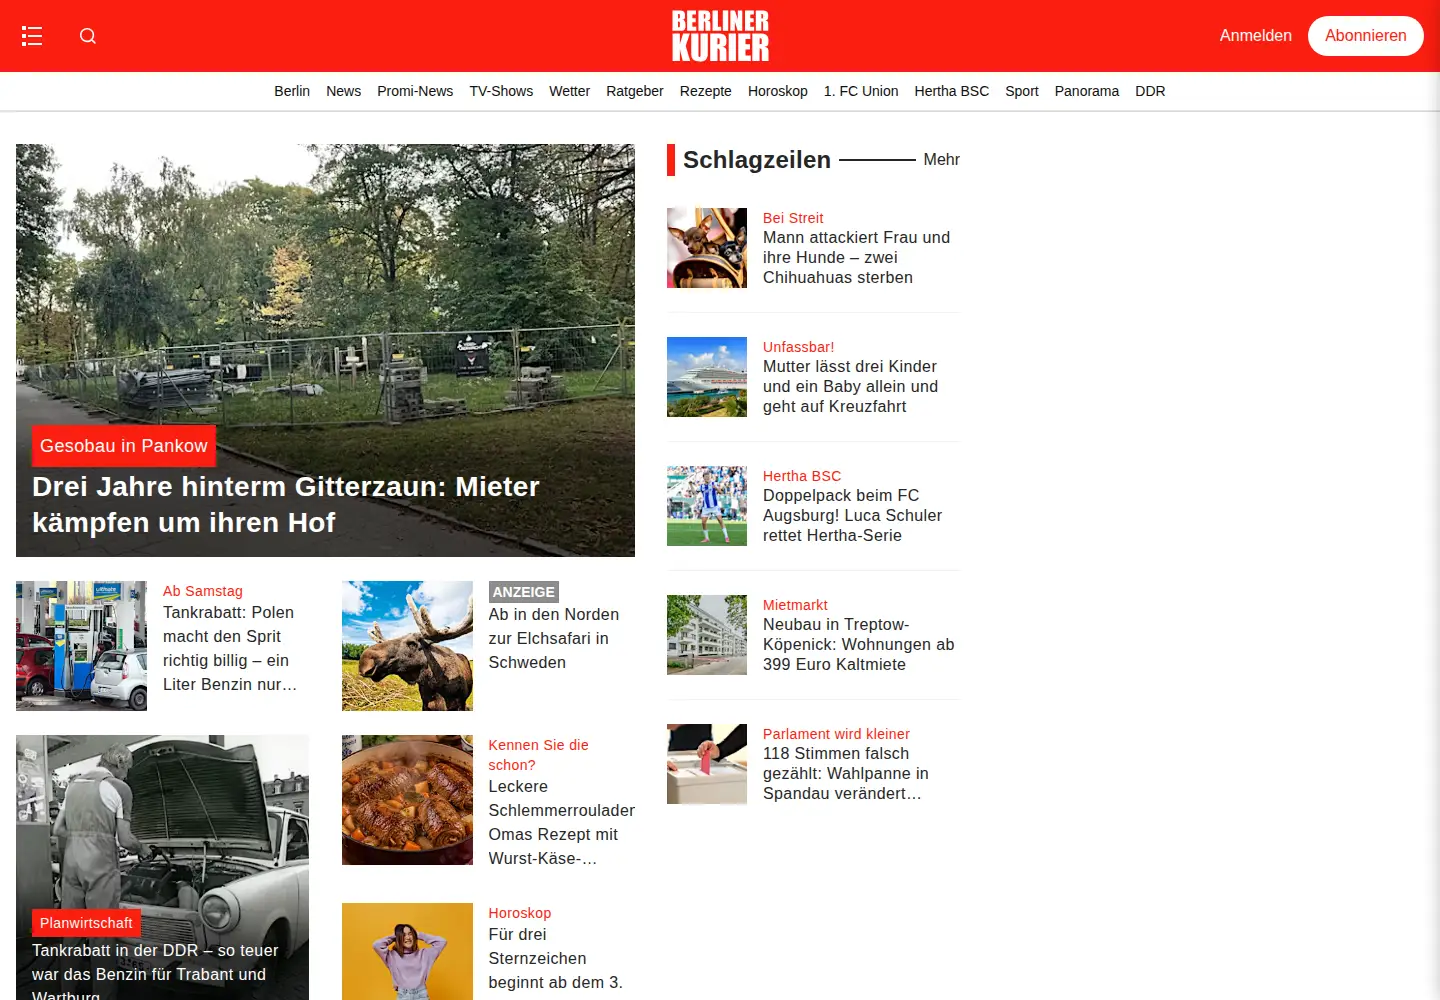1440x1000 pixels.
Task: Click the horoscope woman thumbnail
Action: point(407,951)
